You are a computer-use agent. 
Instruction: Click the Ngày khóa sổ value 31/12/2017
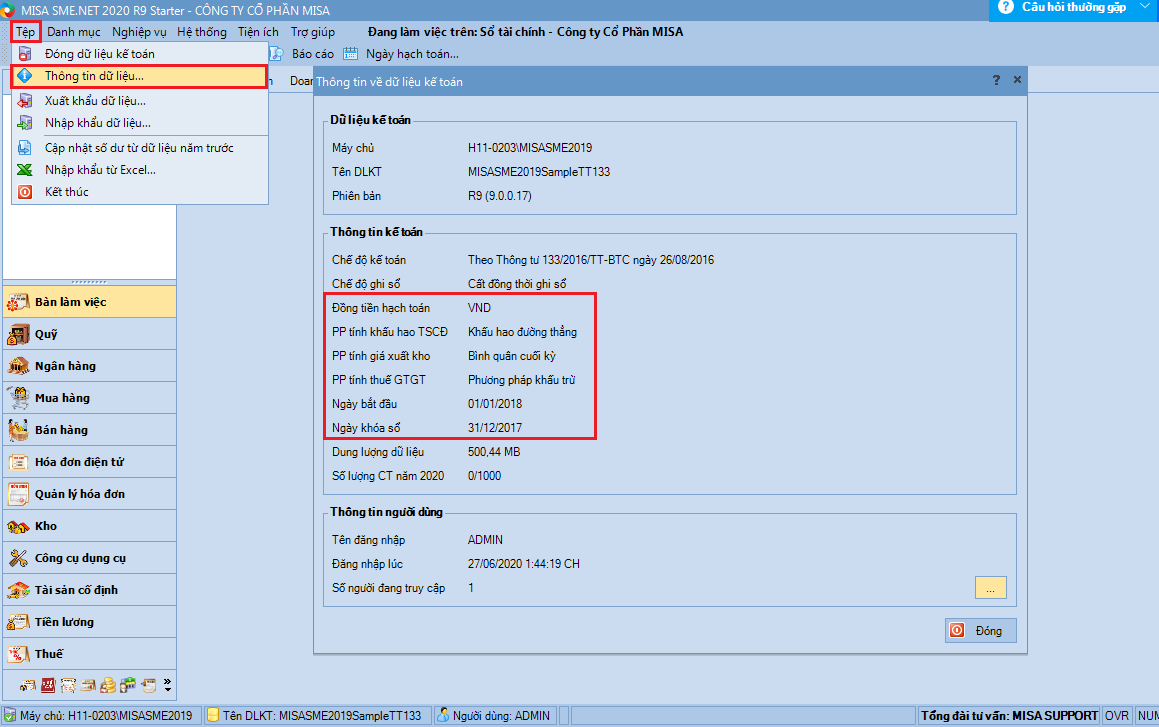(x=494, y=428)
